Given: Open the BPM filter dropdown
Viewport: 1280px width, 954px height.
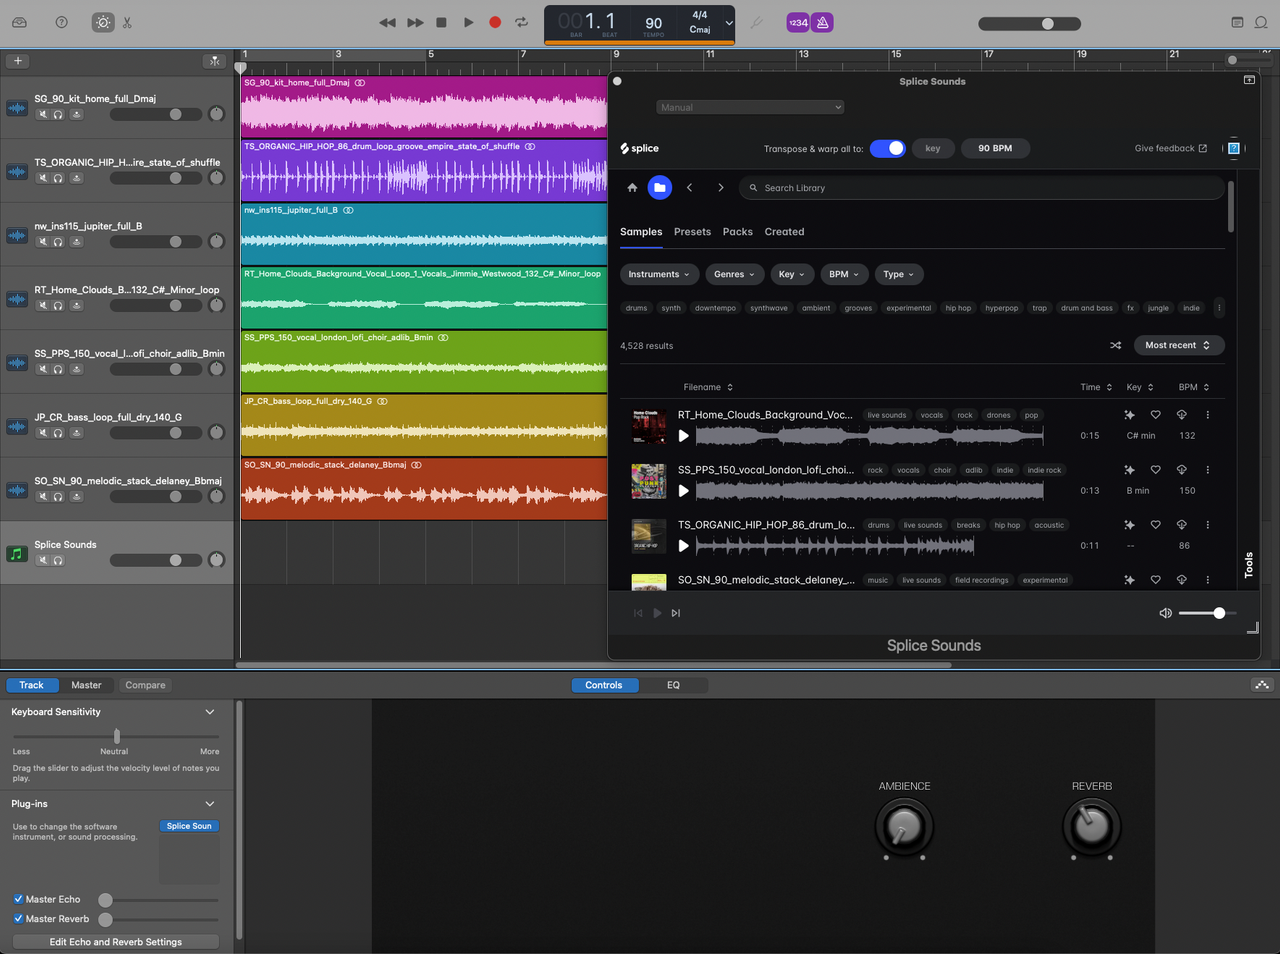Looking at the screenshot, I should click(843, 274).
